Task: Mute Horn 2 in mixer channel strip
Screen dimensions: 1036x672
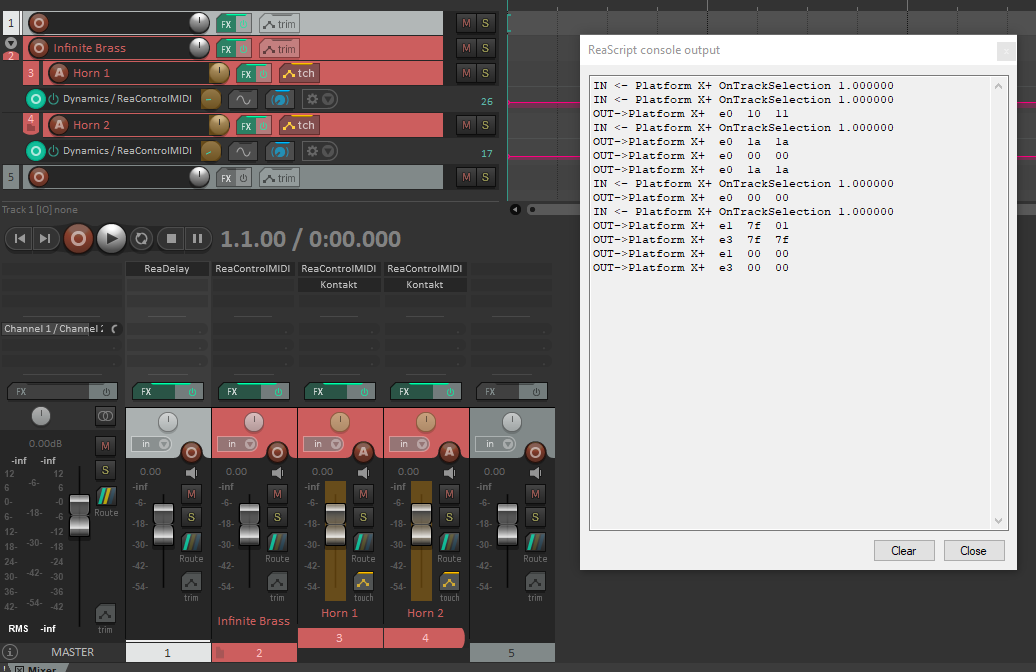Action: 449,494
